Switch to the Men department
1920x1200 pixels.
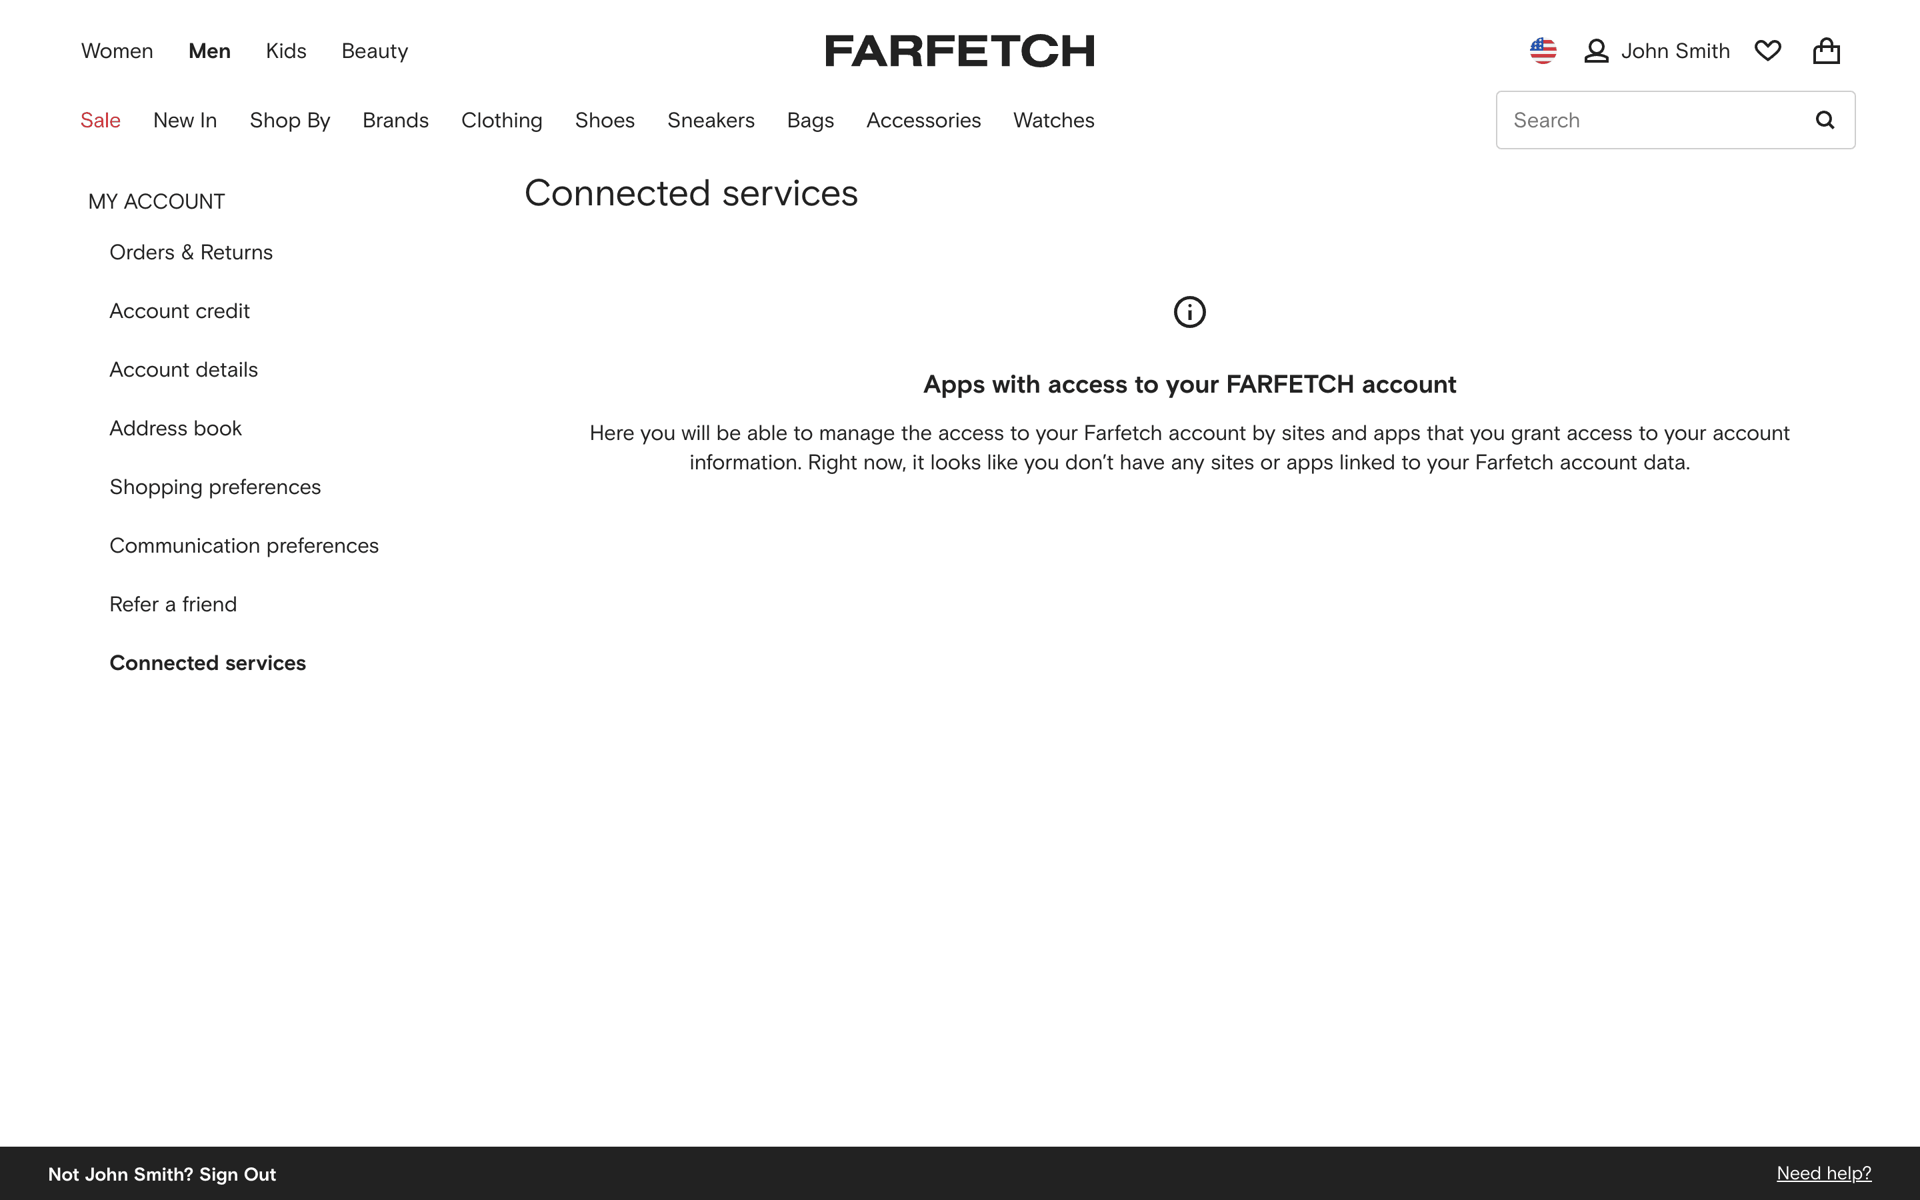click(x=209, y=51)
